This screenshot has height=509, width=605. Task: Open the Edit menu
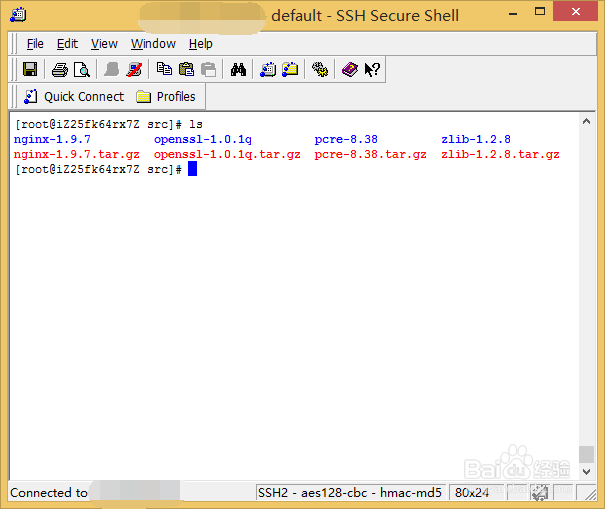tap(67, 44)
